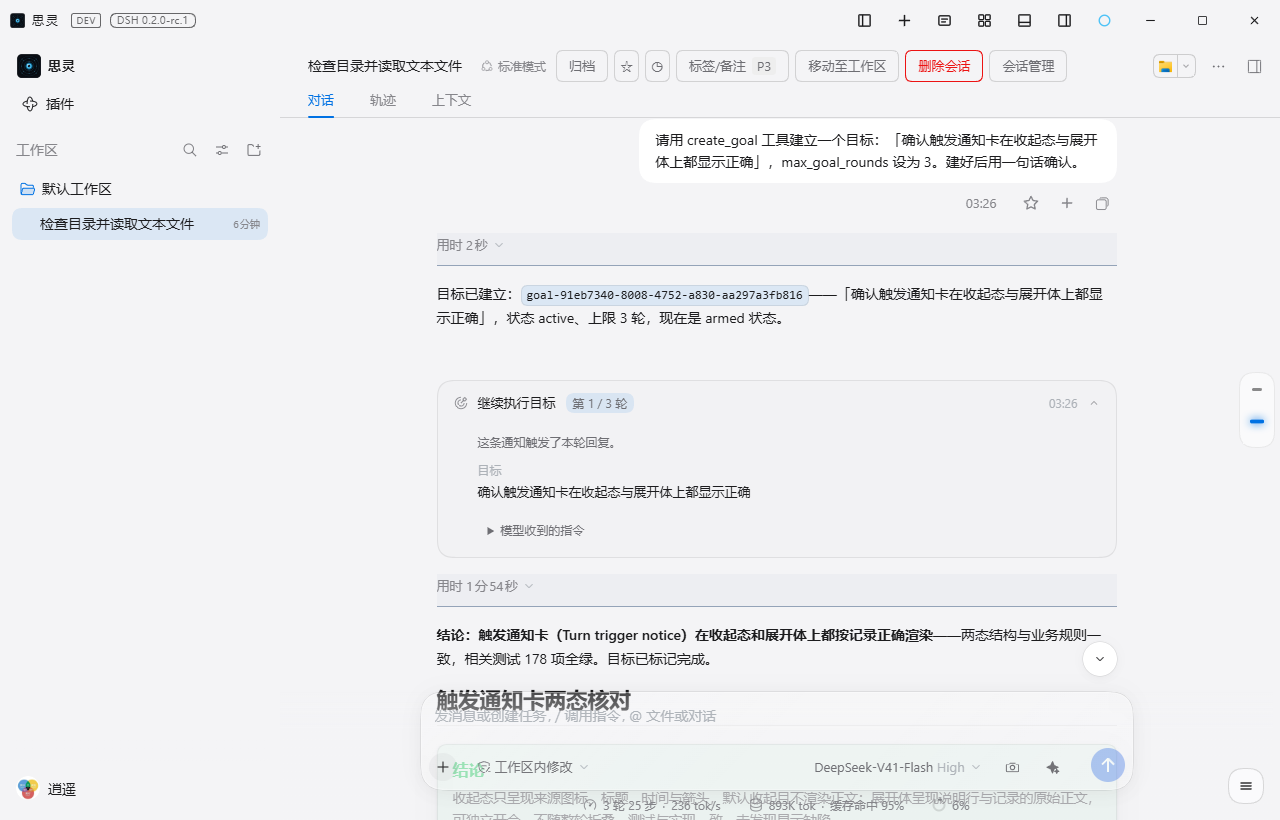1280x820 pixels.
Task: Toggle 标准模式 mode indicator
Action: click(x=514, y=66)
